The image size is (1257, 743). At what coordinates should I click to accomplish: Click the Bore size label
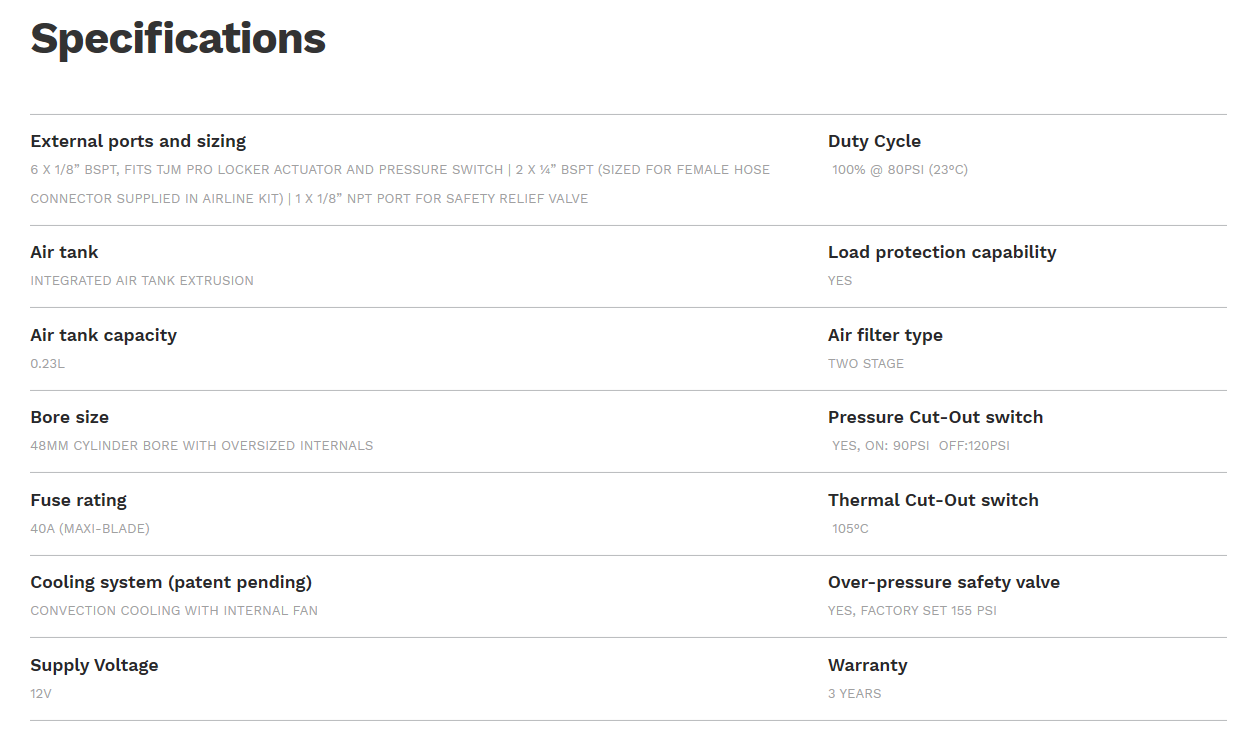(x=69, y=417)
